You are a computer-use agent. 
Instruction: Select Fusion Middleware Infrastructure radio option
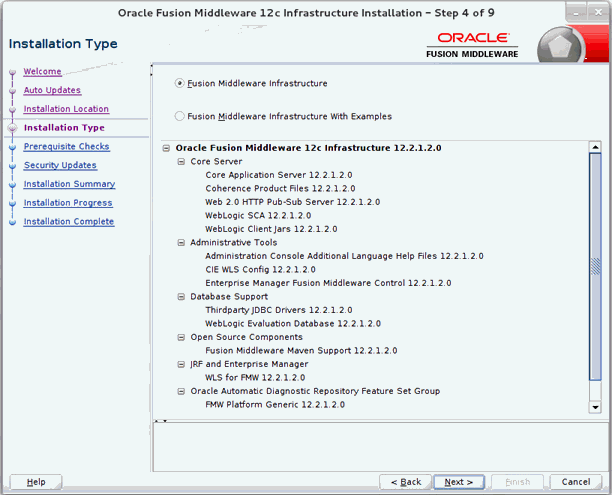(179, 83)
